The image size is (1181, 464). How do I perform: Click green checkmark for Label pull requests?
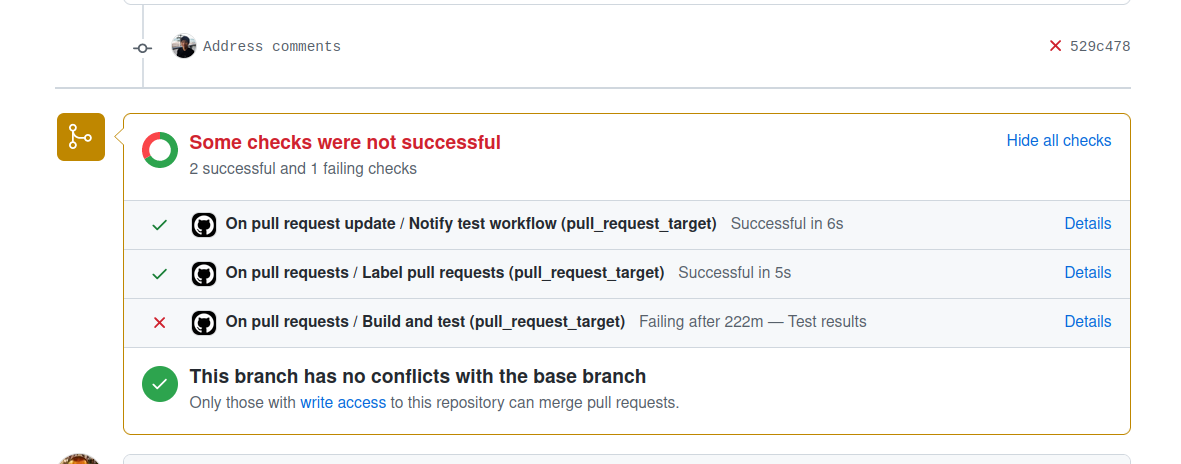pyautogui.click(x=159, y=274)
